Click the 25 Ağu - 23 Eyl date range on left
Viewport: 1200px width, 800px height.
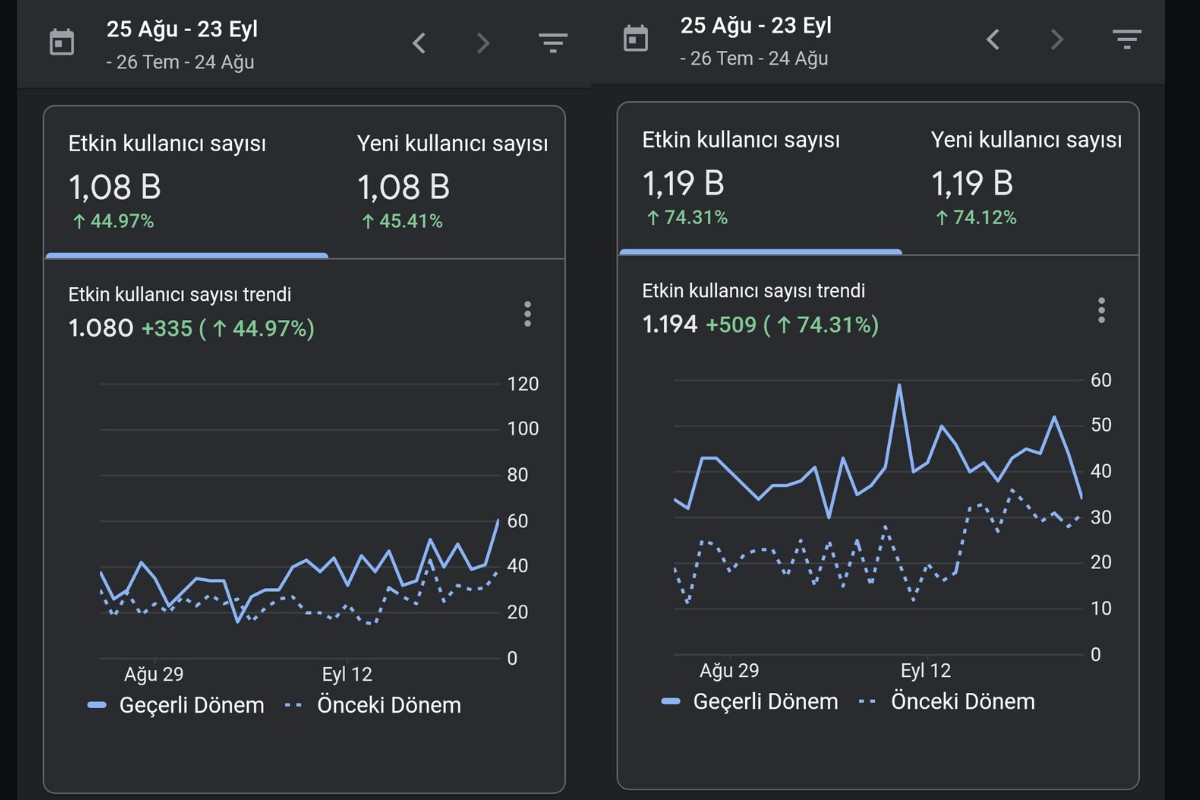pos(182,29)
